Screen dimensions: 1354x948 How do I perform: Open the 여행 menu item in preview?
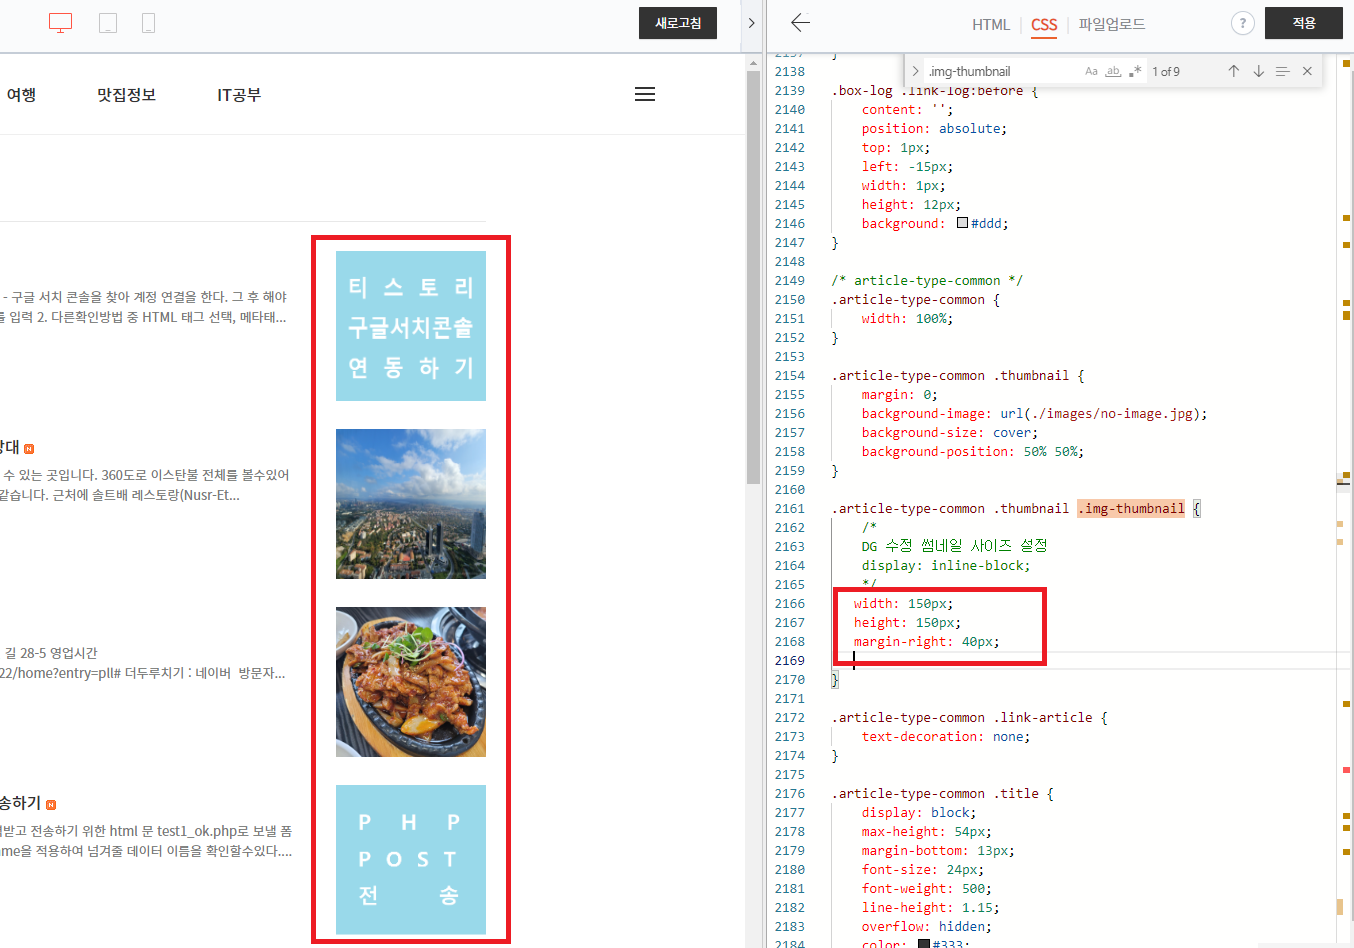[x=21, y=95]
